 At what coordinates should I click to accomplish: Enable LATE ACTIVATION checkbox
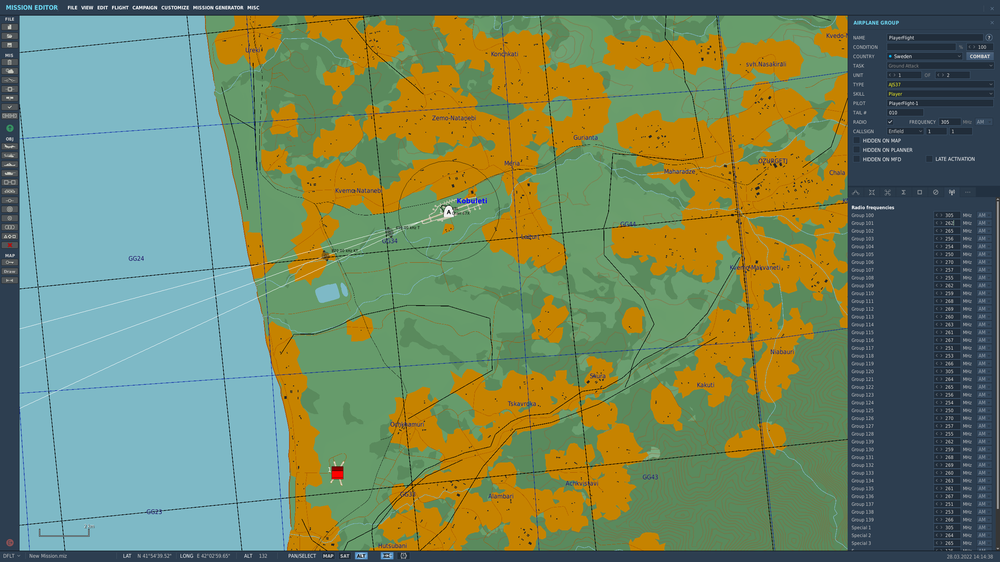point(930,159)
